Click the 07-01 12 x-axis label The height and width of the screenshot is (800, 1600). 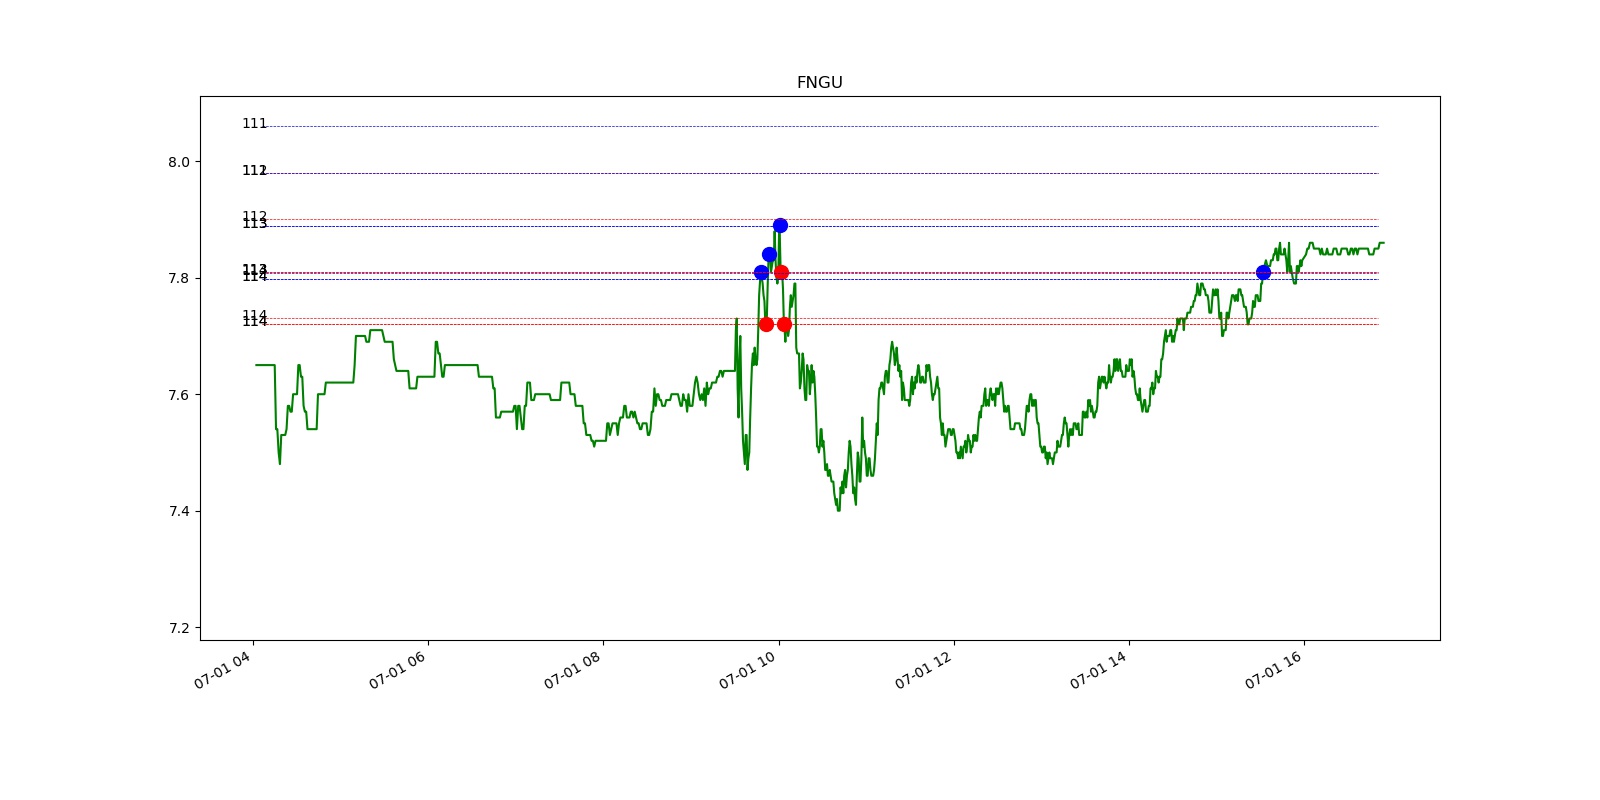(x=924, y=670)
